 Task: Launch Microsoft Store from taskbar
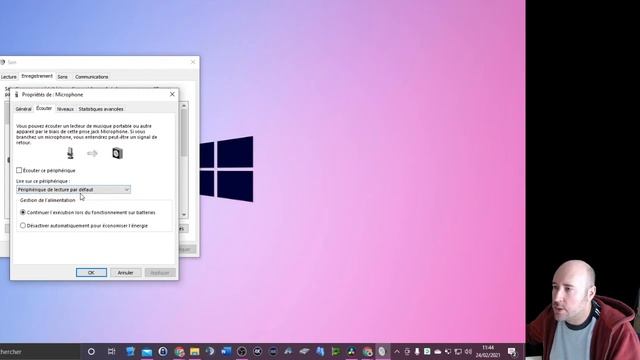[x=130, y=351]
